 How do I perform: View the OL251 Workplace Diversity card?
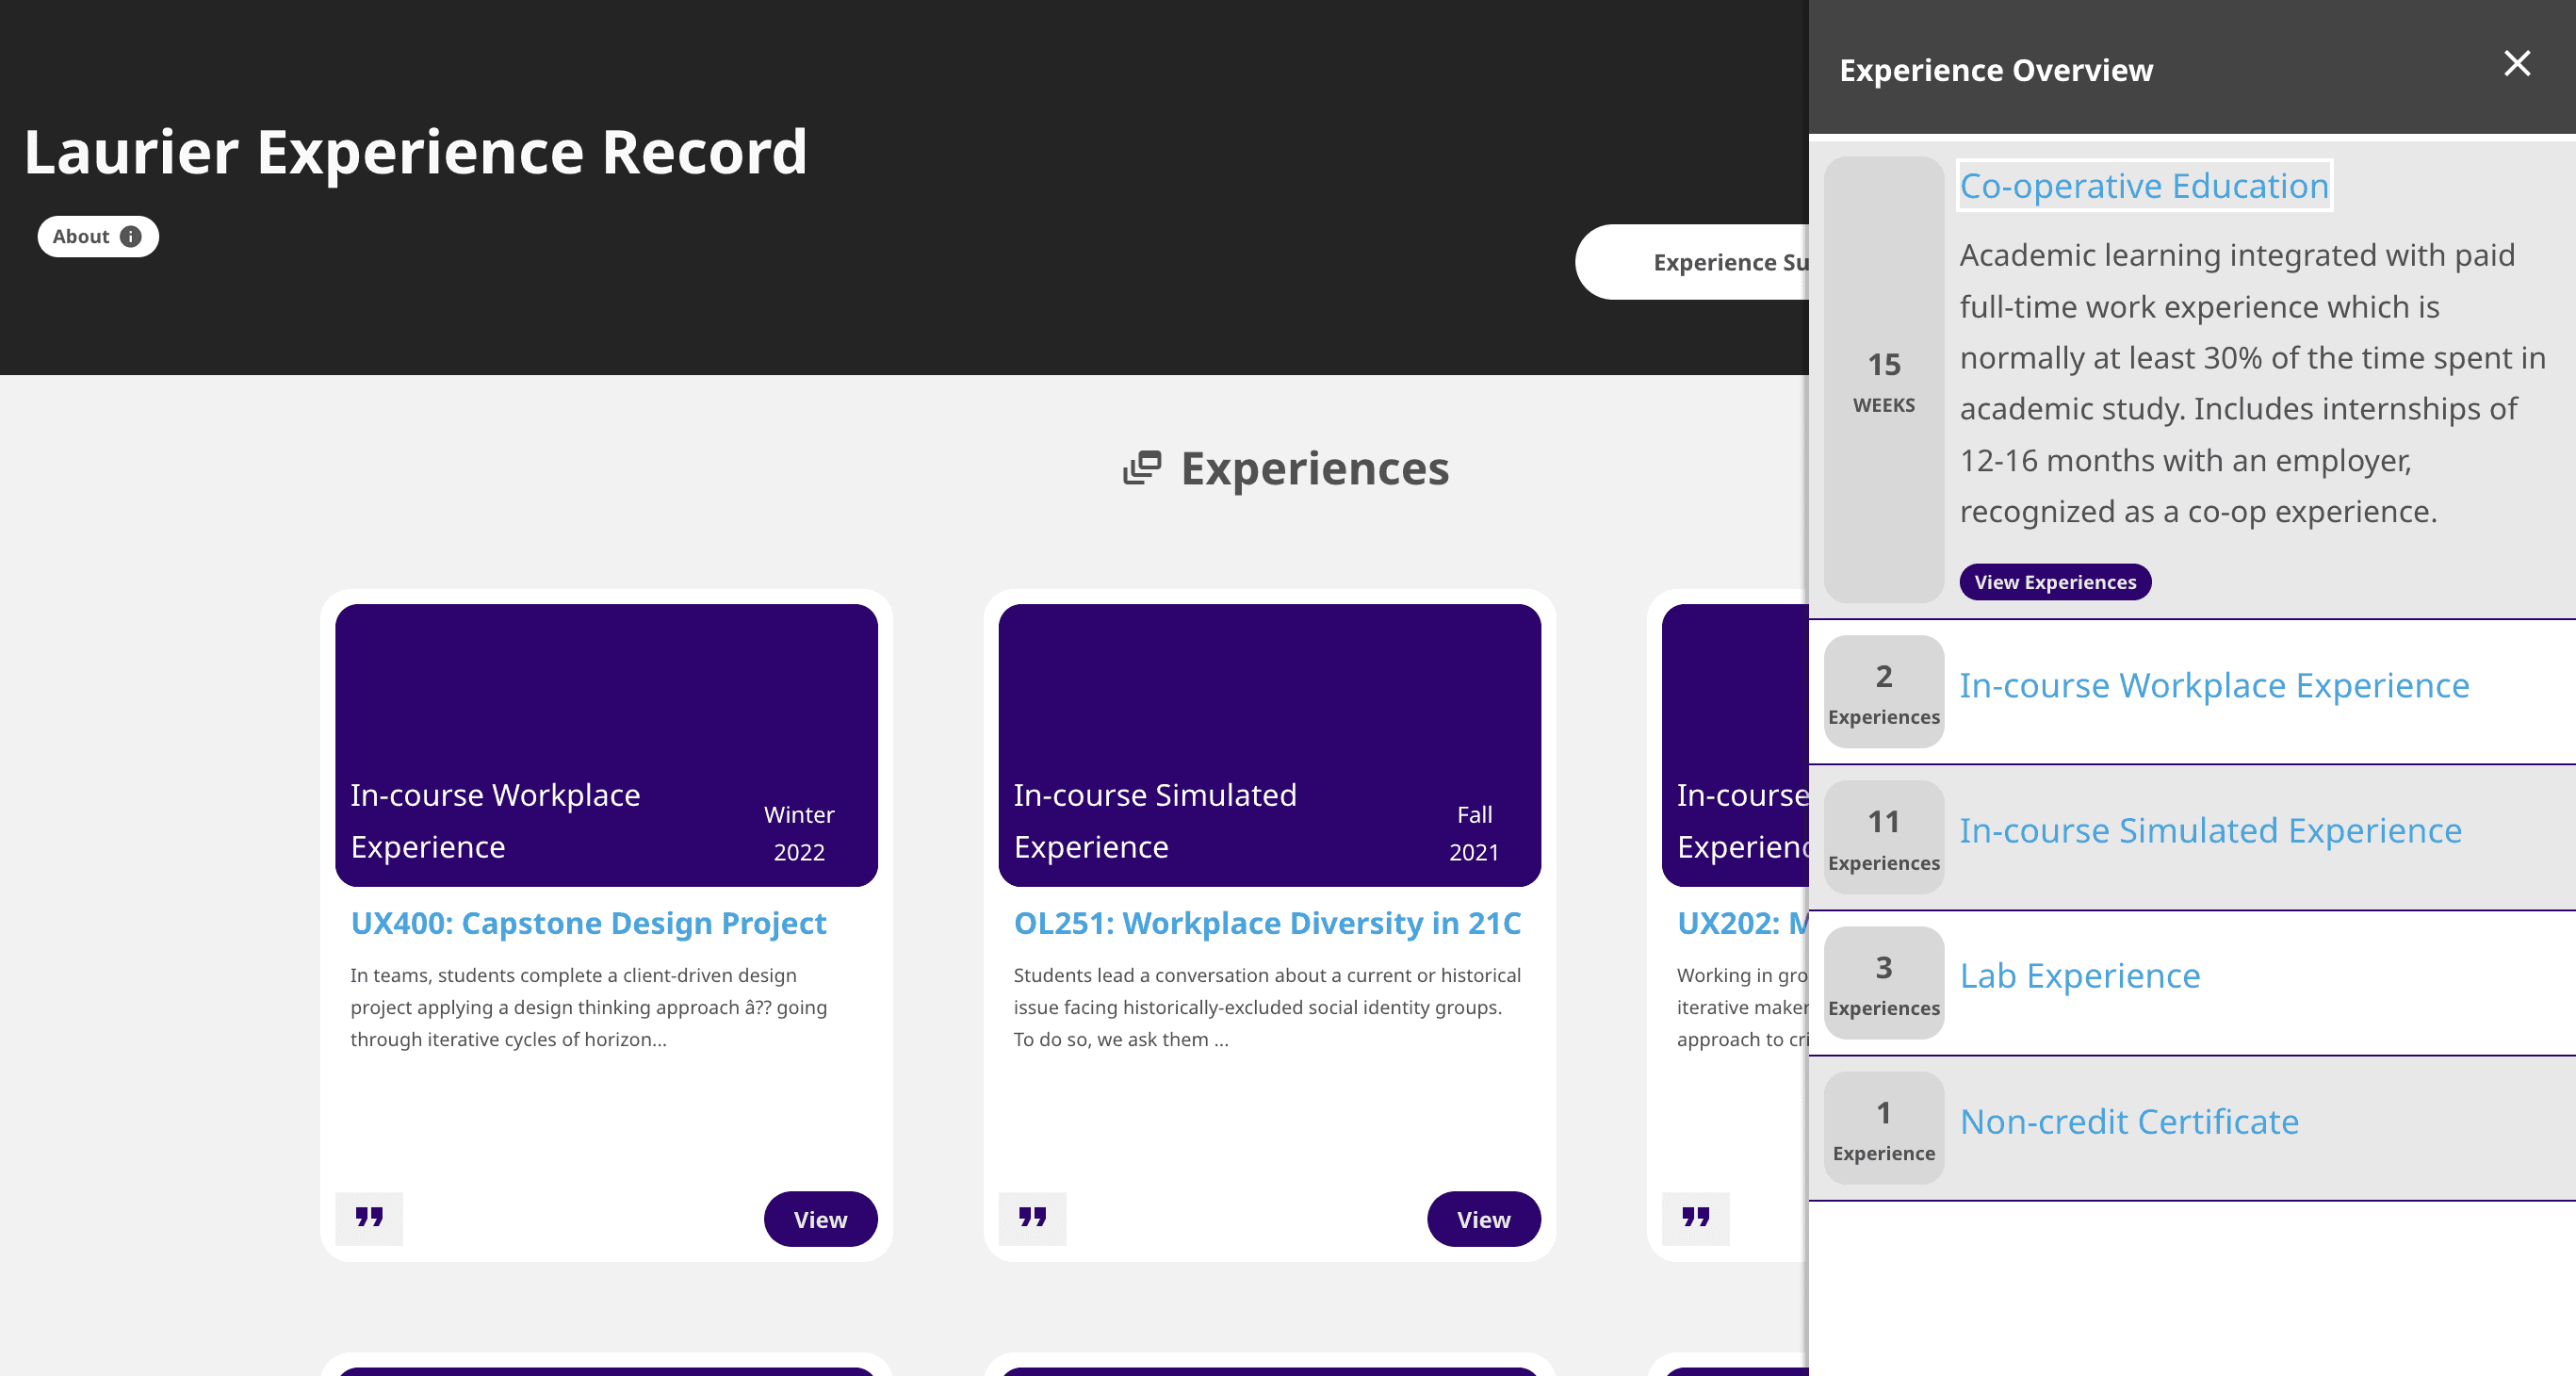pyautogui.click(x=1482, y=1219)
